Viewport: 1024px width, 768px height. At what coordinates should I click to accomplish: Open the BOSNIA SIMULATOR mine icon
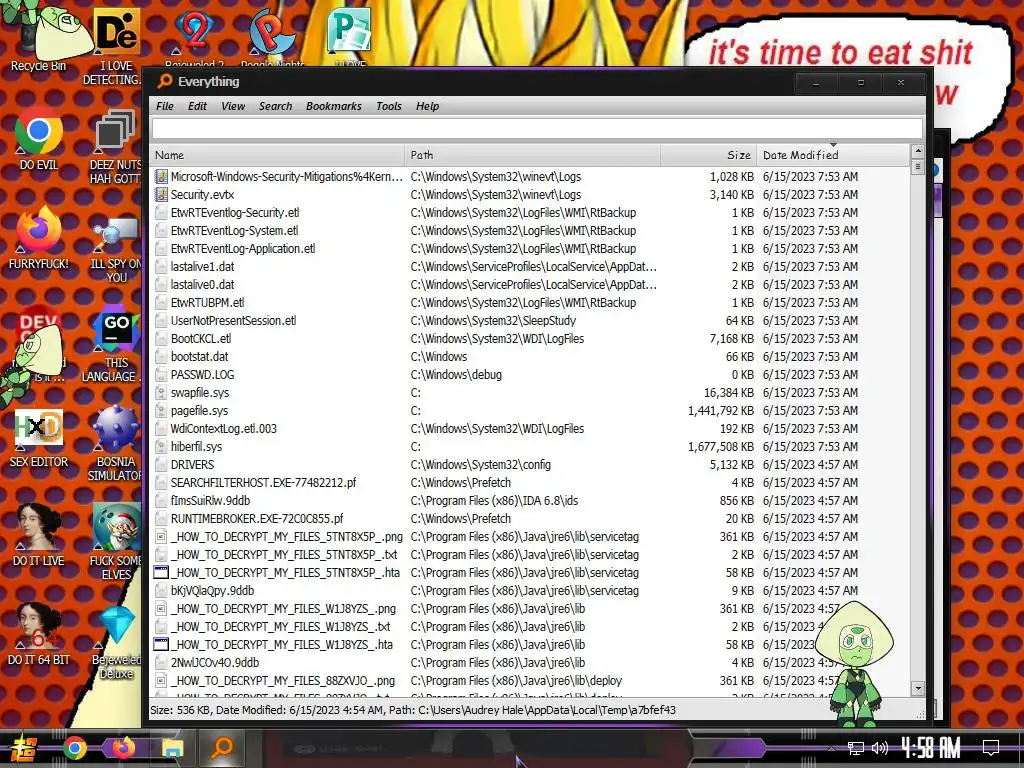click(x=115, y=444)
